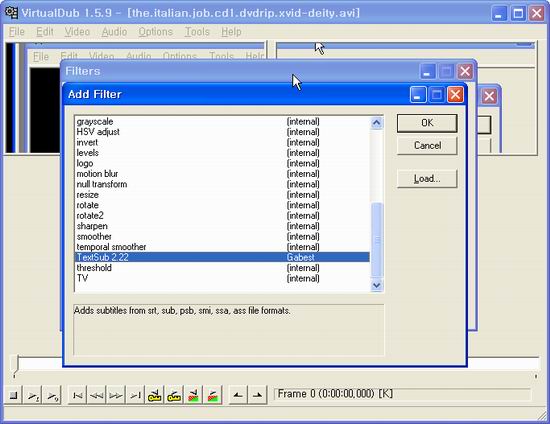Go to next keyframe
This screenshot has width=550, height=424.
[x=174, y=395]
